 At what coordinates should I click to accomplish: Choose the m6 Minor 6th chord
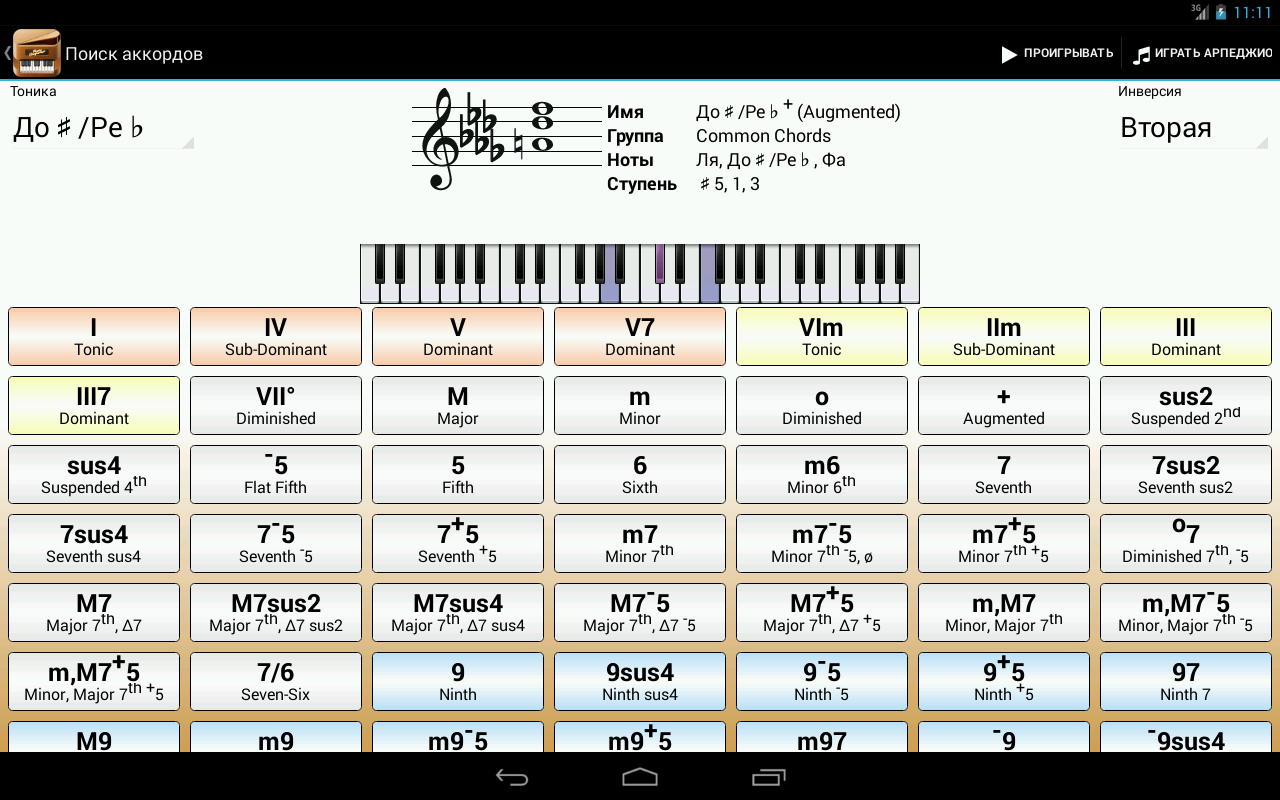click(822, 475)
